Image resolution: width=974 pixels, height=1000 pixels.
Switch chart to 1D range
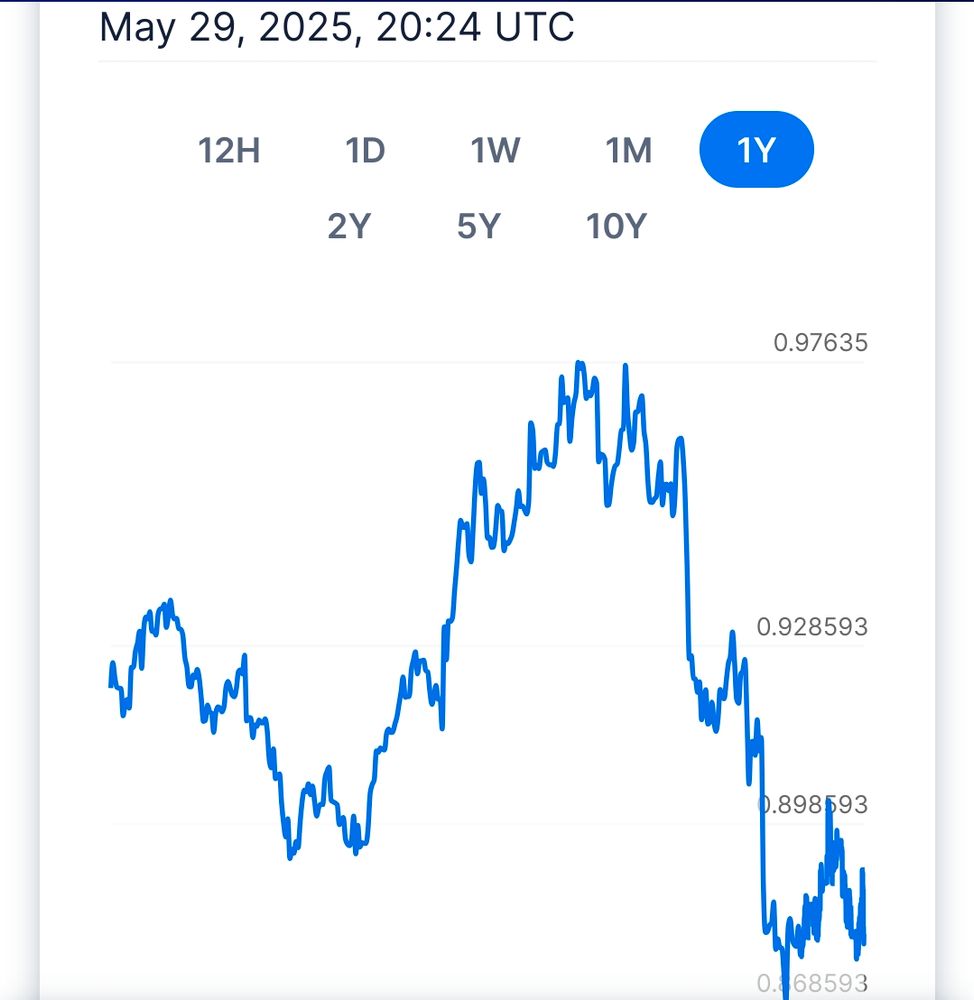click(x=365, y=151)
